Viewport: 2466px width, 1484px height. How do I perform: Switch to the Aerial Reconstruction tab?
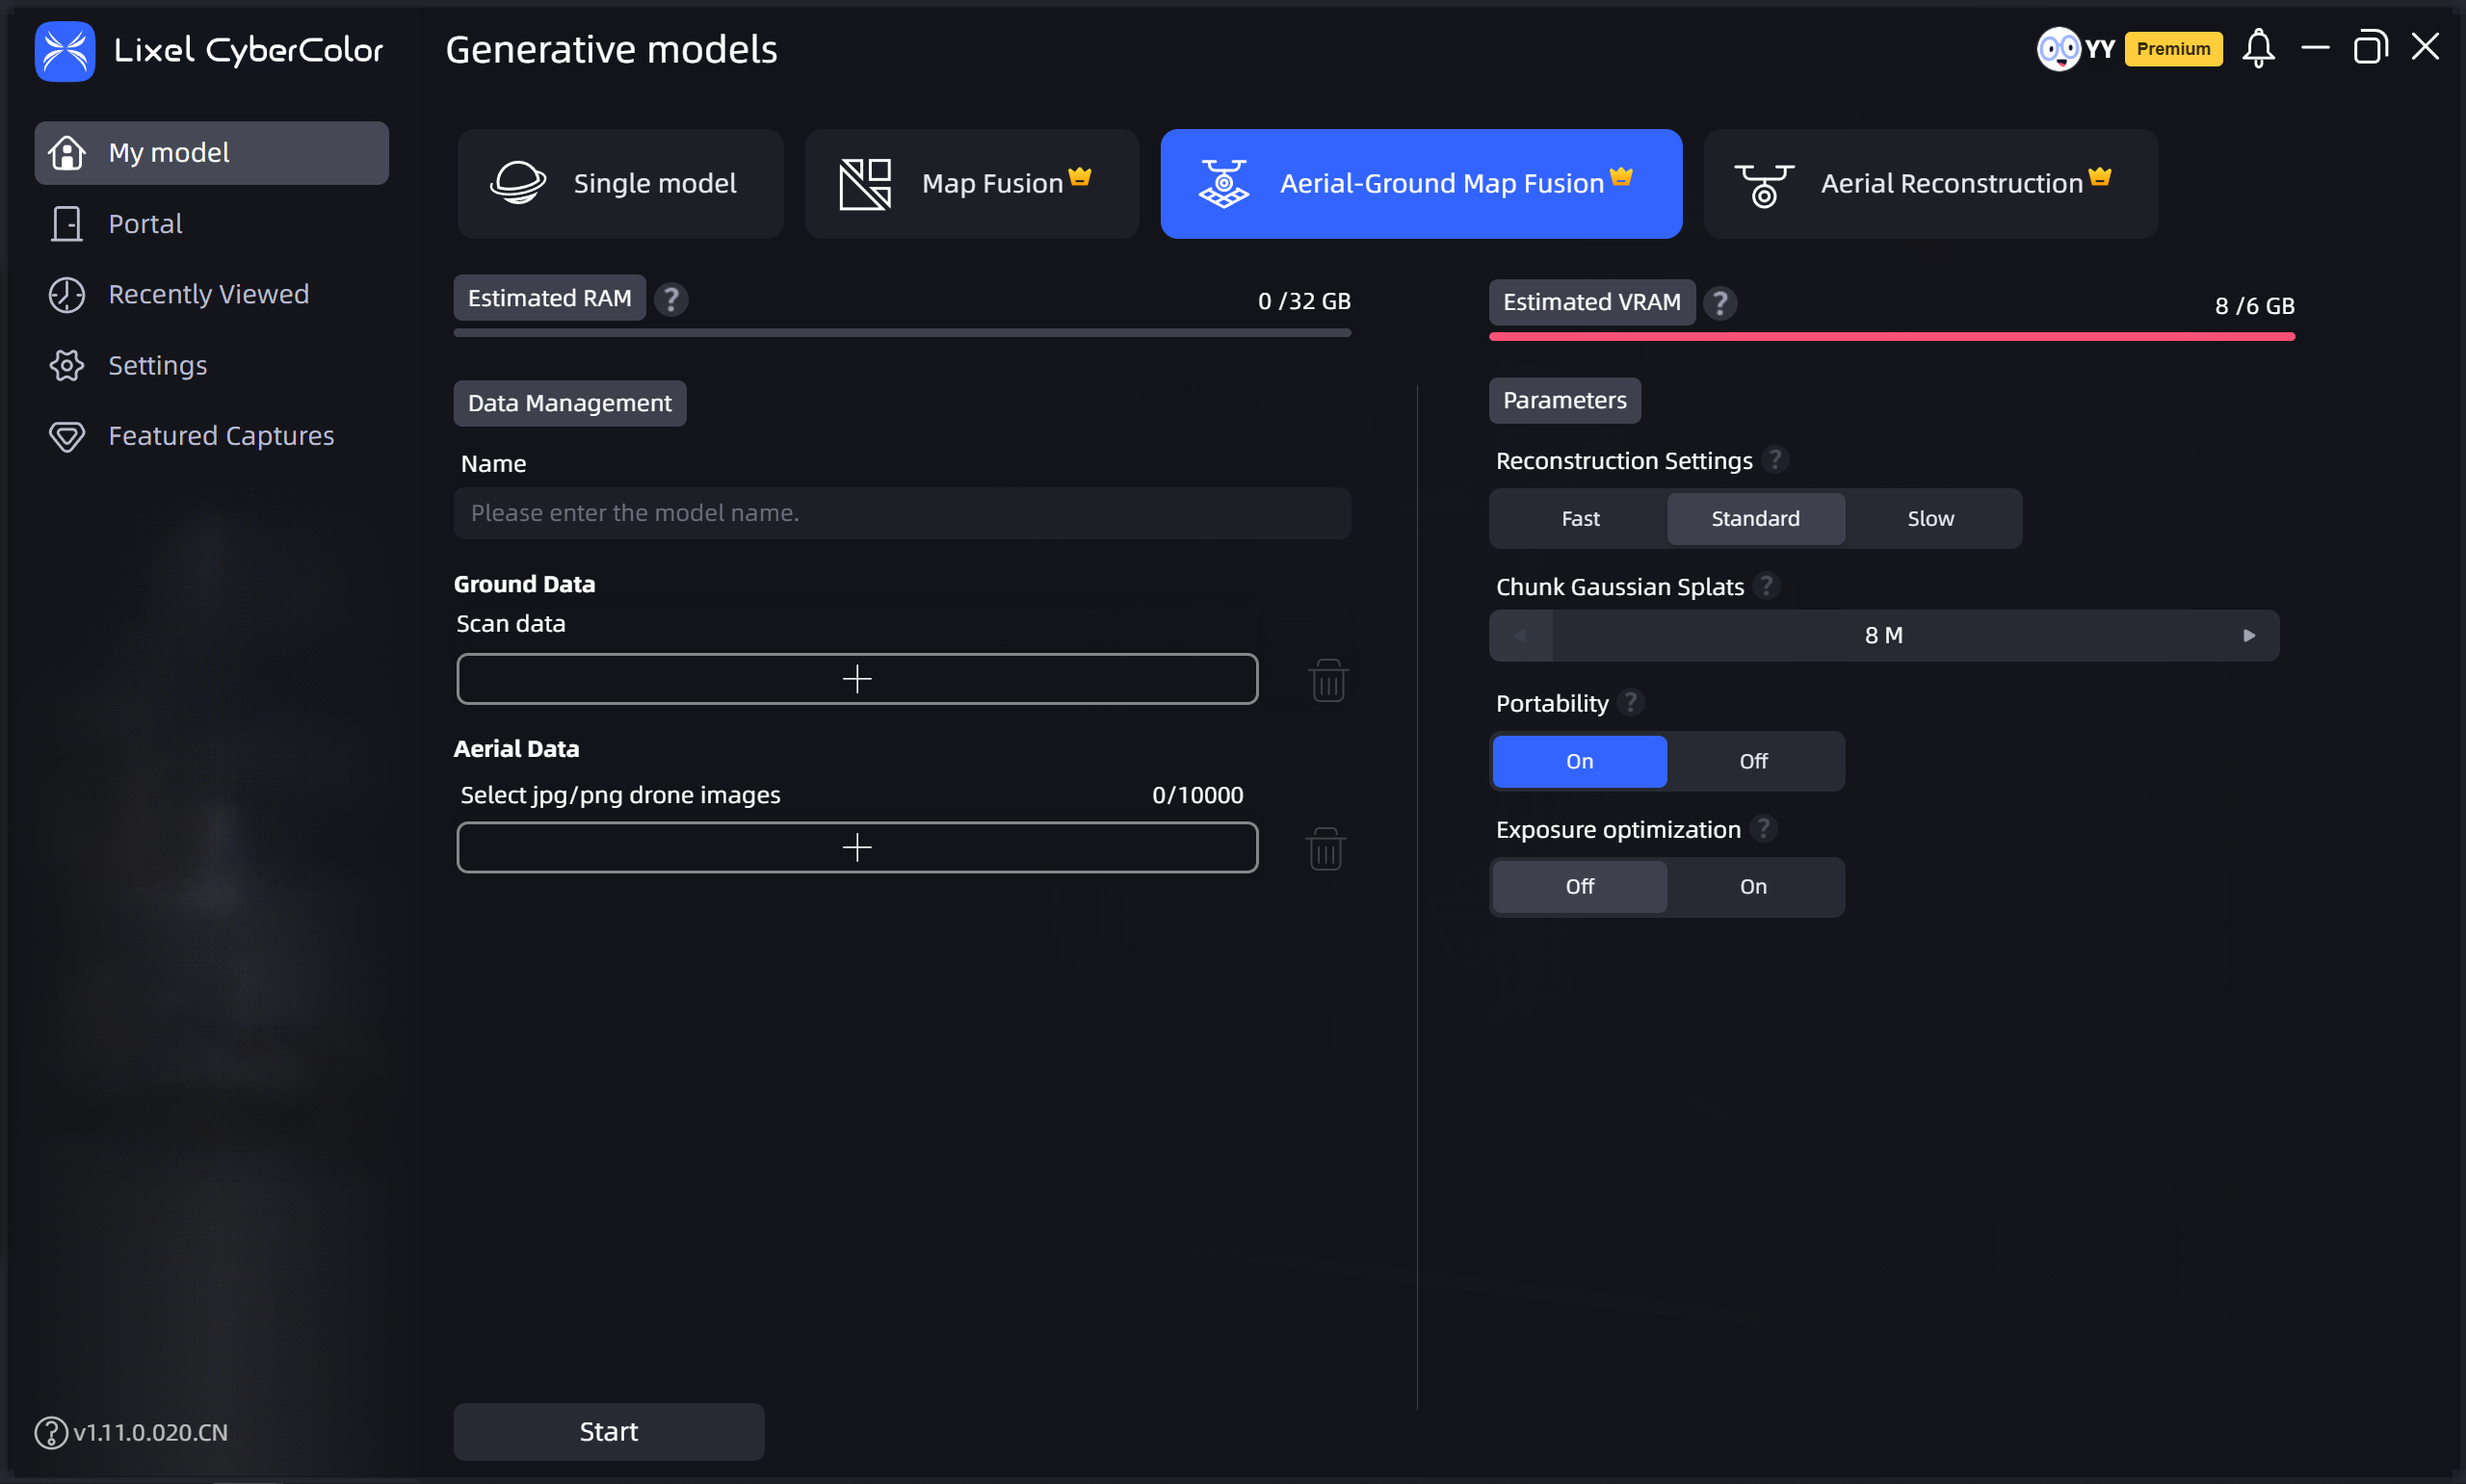tap(1930, 184)
